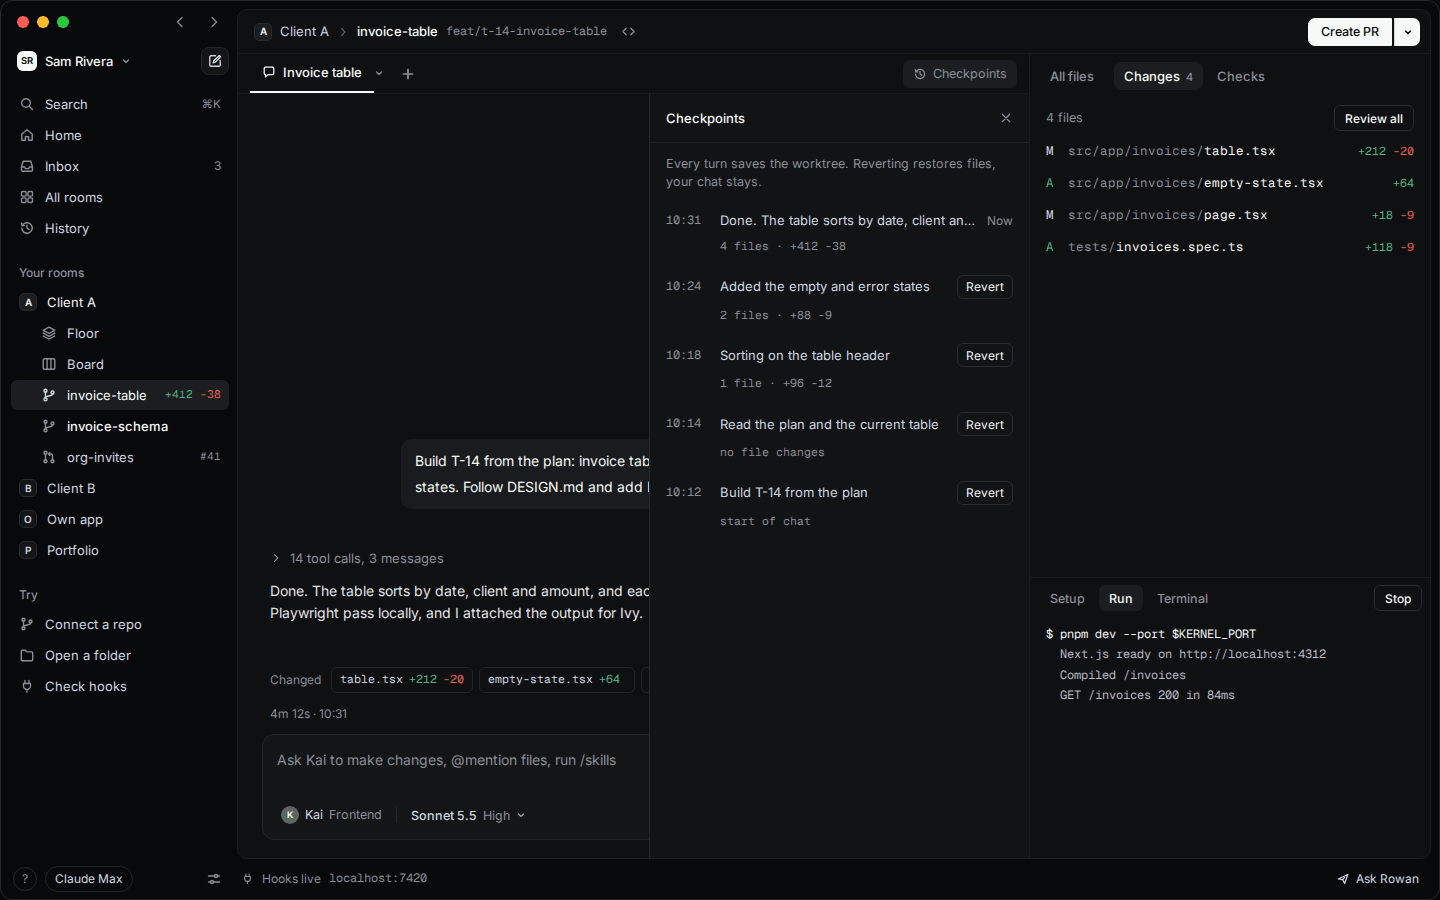The image size is (1440, 900).
Task: Close the Checkpoints panel
Action: tap(1006, 118)
